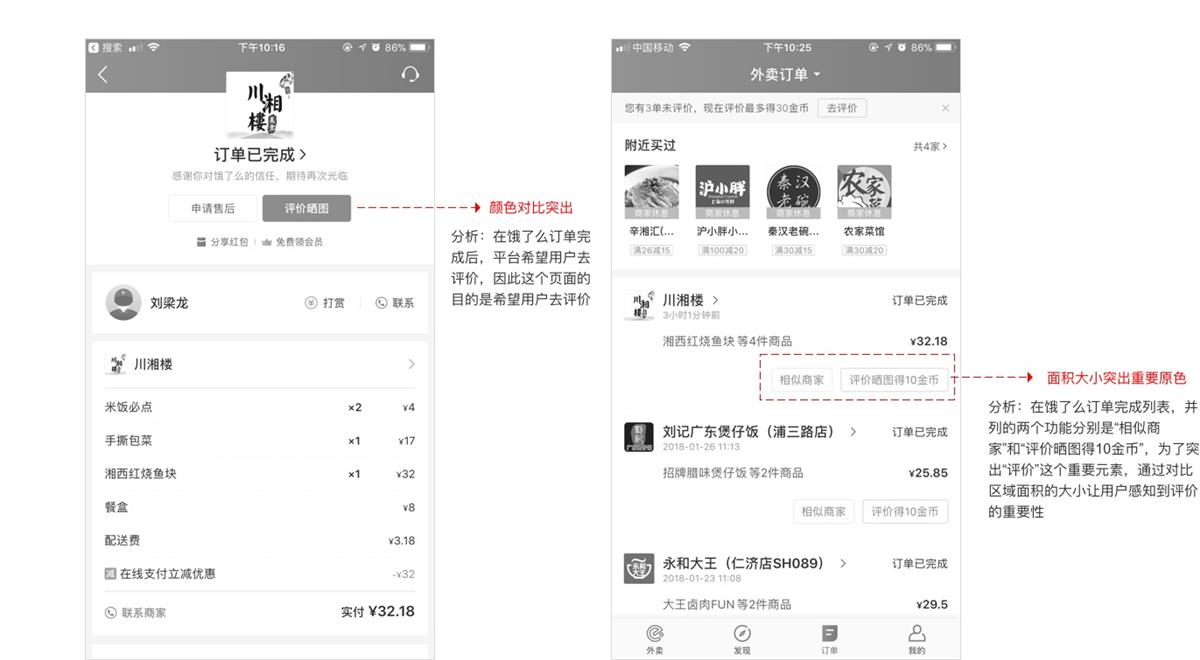Tap the 免费领会员 crown icon

(x=267, y=241)
